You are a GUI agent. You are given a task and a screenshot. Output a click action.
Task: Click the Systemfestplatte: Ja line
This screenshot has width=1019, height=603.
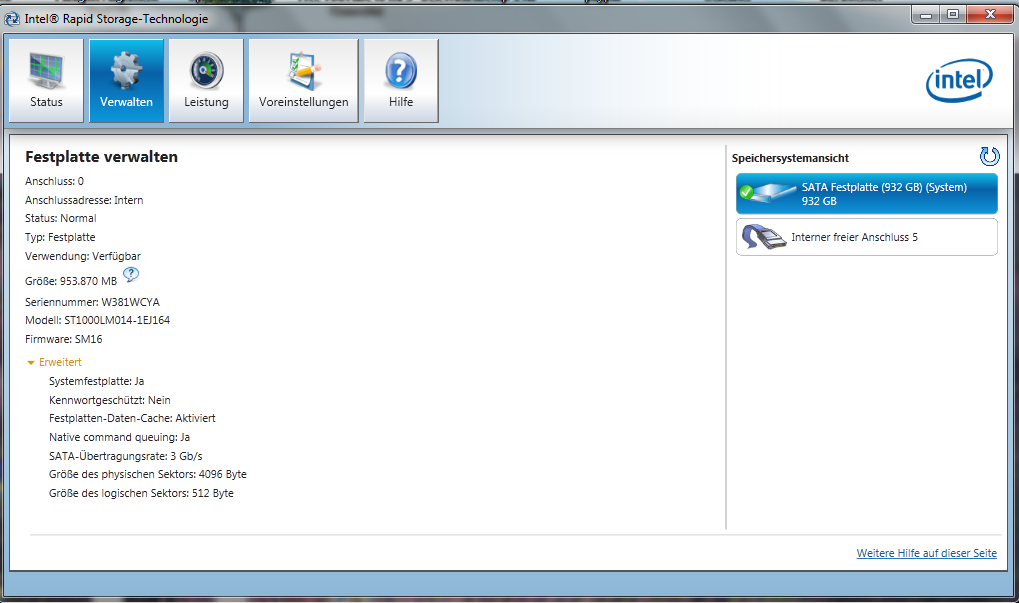tap(97, 381)
